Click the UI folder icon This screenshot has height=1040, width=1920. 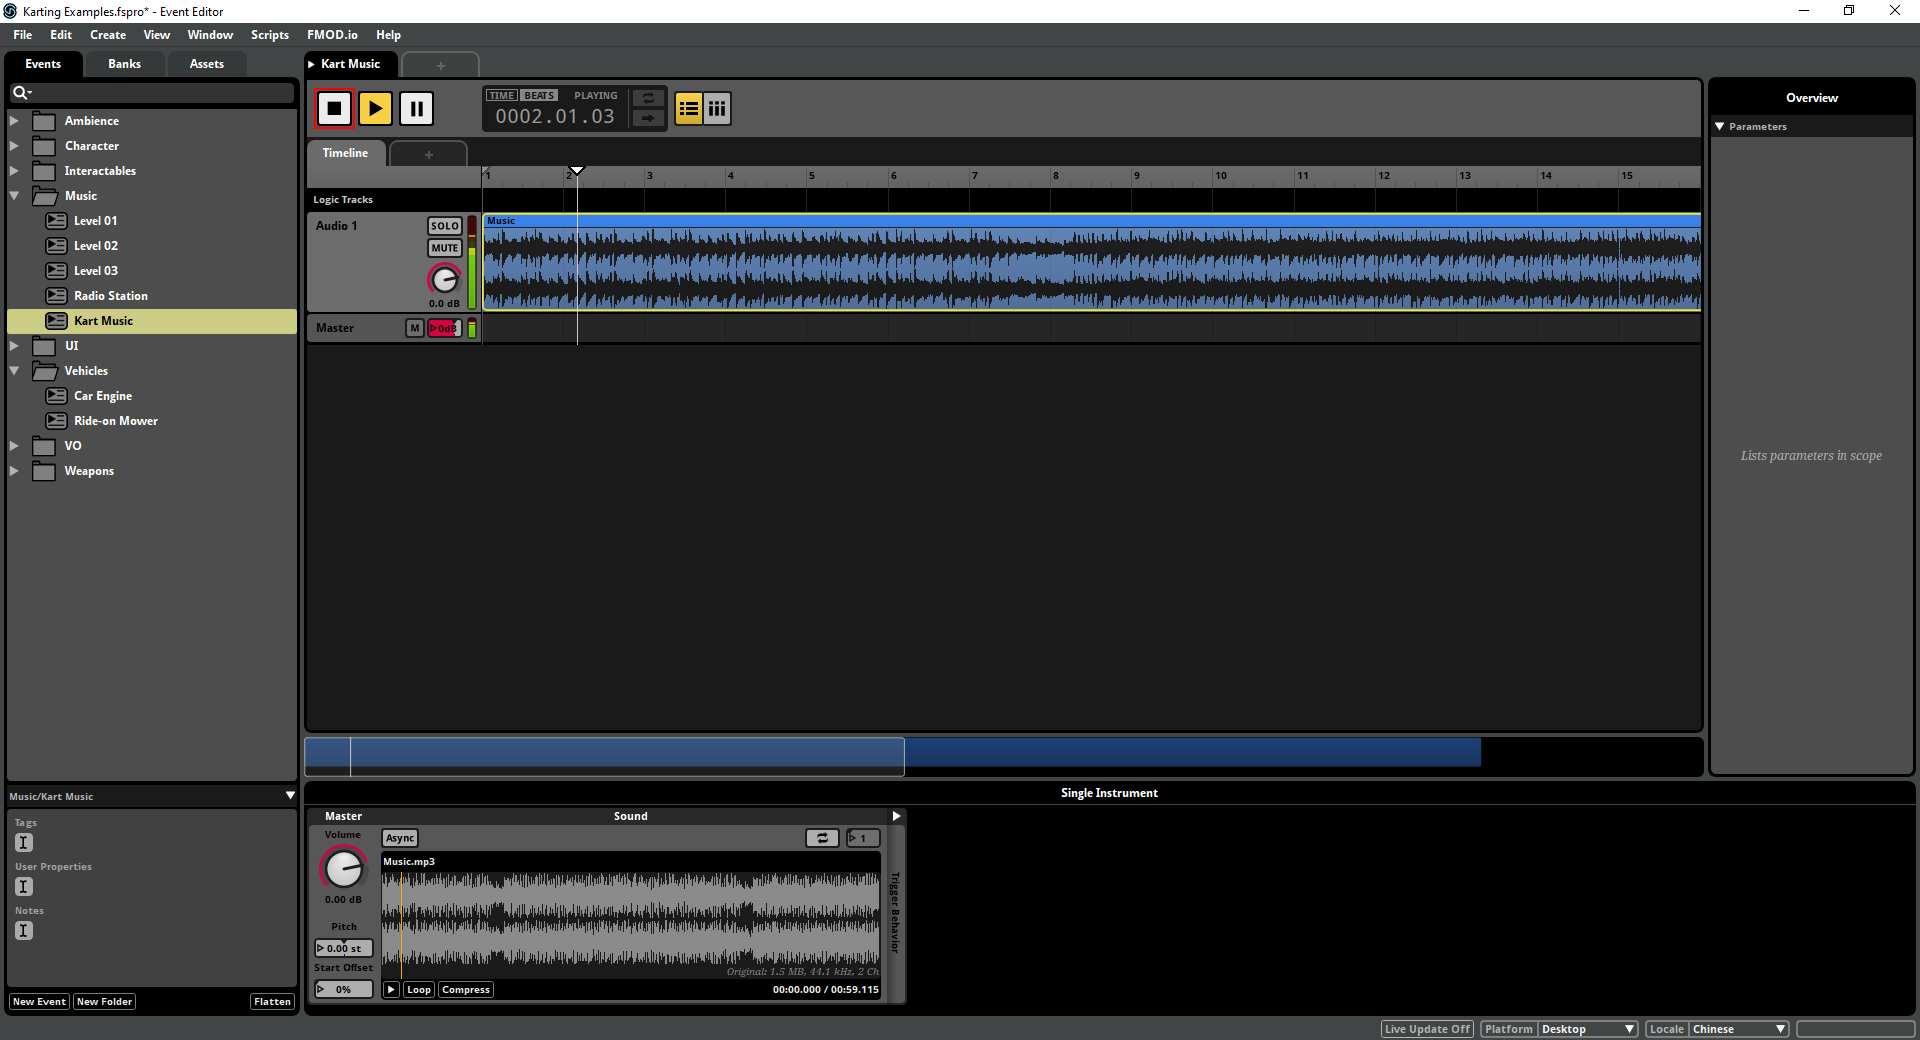pyautogui.click(x=44, y=346)
